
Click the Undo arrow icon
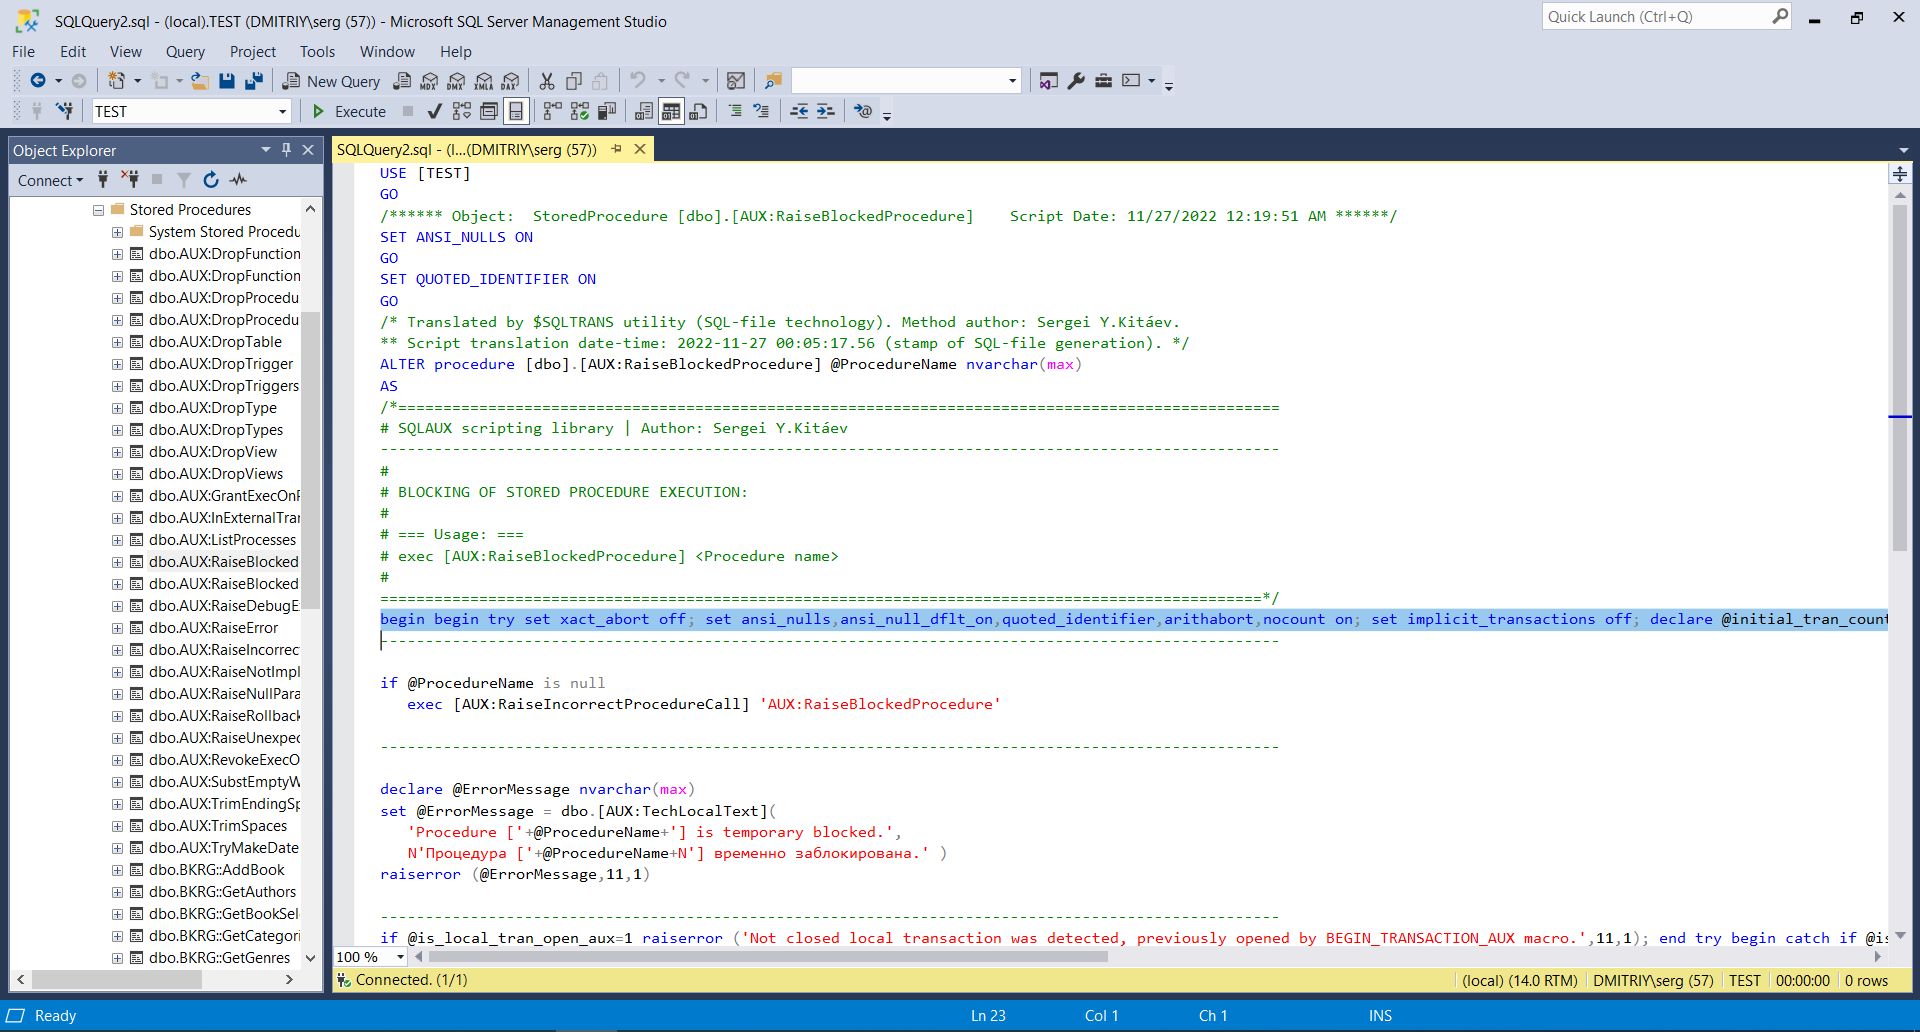tap(637, 81)
